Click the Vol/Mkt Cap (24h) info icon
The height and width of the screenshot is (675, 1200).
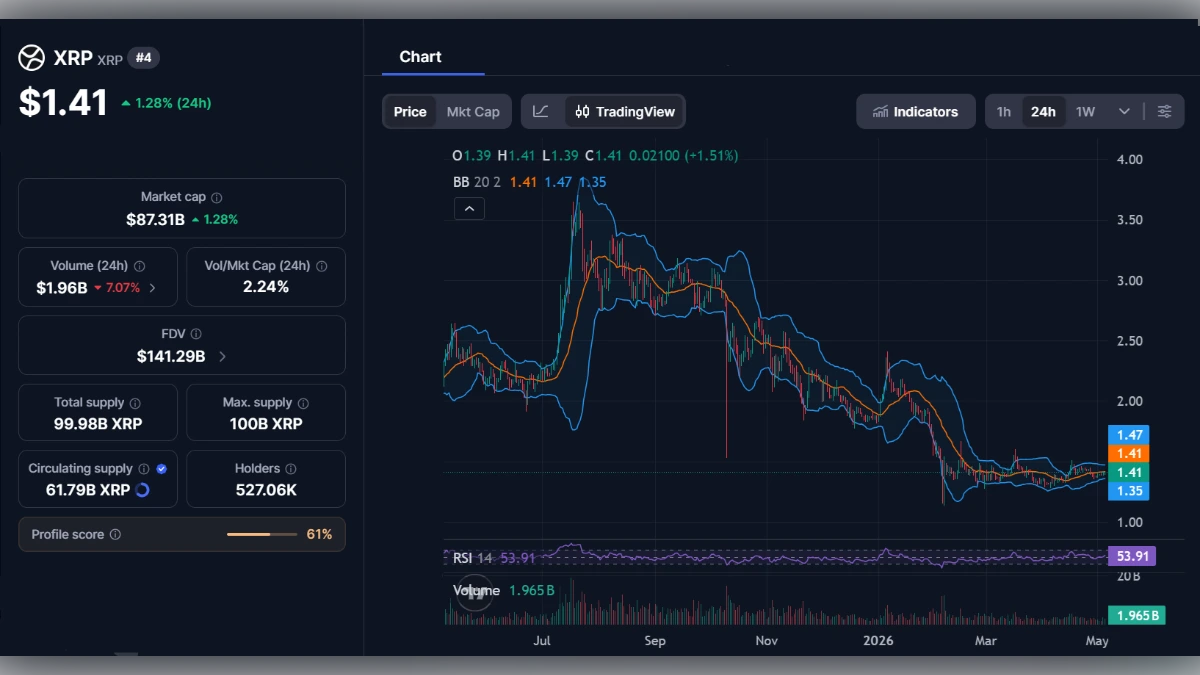(321, 266)
